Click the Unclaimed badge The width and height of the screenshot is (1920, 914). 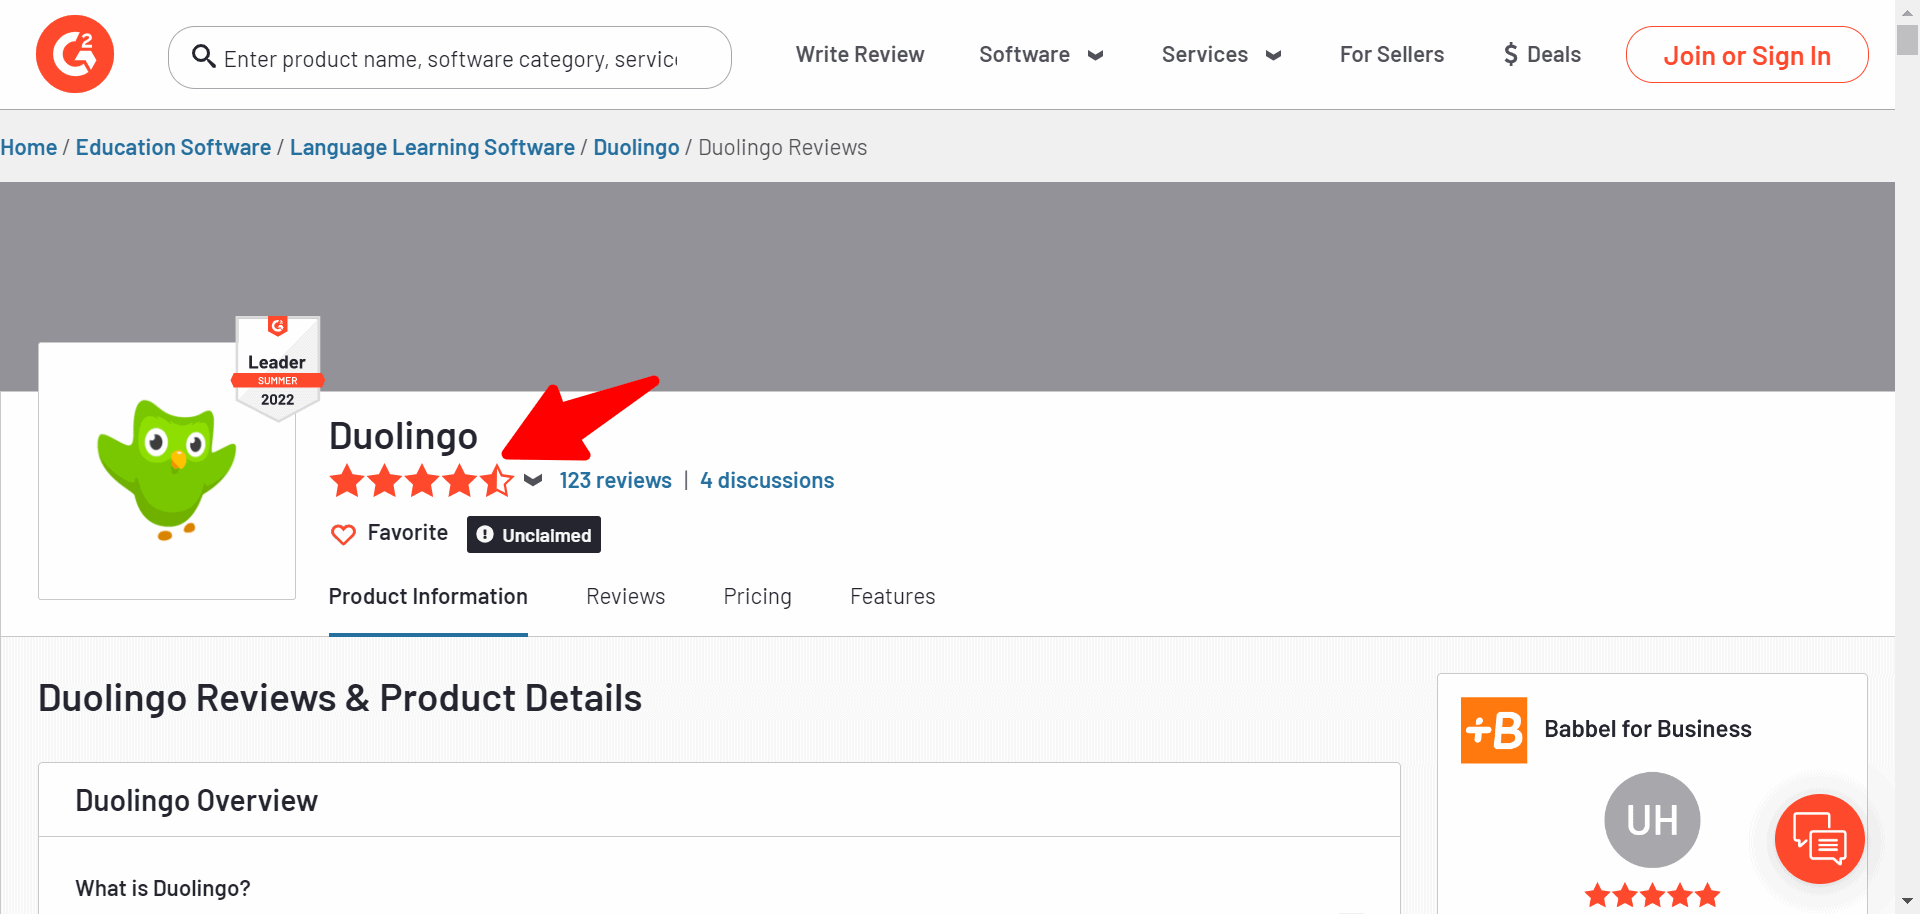[x=534, y=535]
